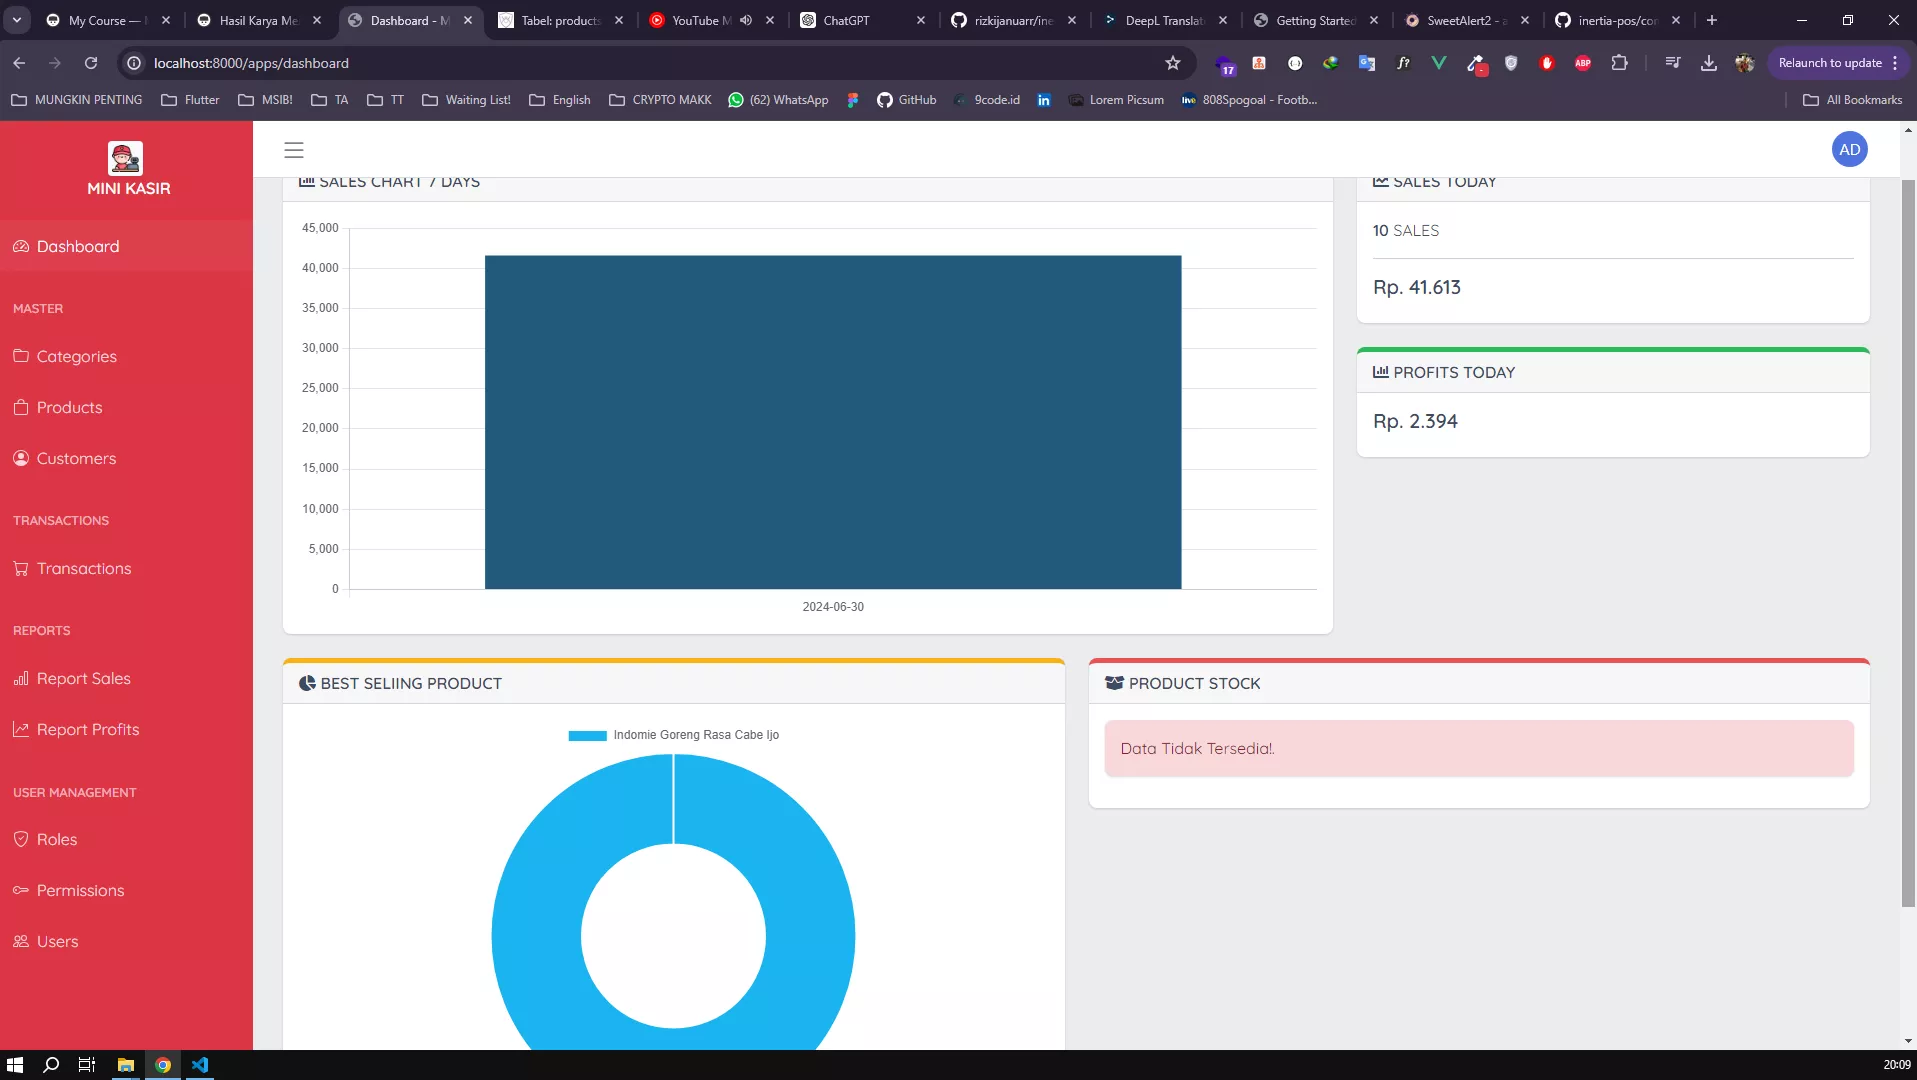The width and height of the screenshot is (1917, 1080).
Task: Open the GitHub bookmark
Action: click(x=906, y=100)
